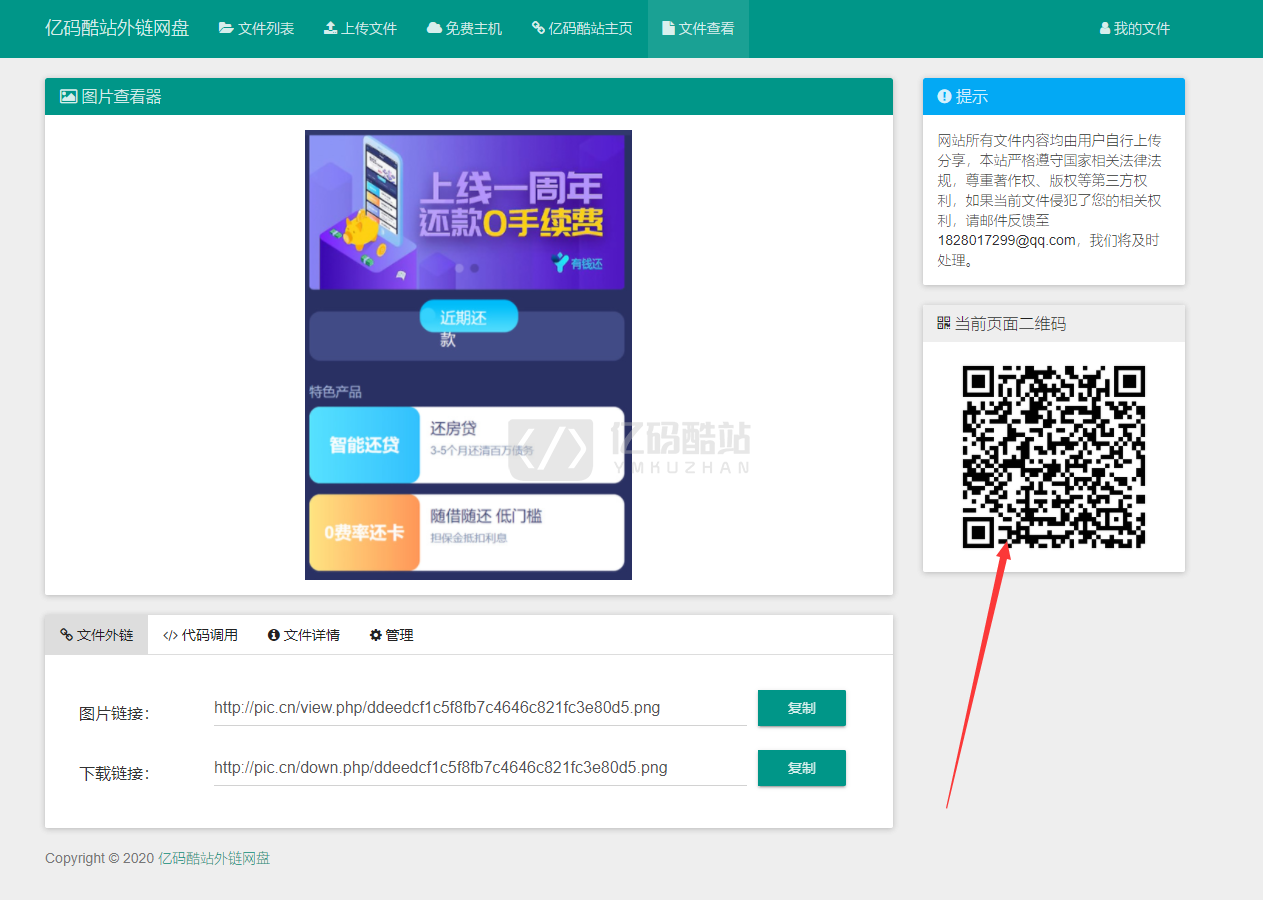Click the 下载链接 URL field
Image resolution: width=1263 pixels, height=900 pixels.
480,768
